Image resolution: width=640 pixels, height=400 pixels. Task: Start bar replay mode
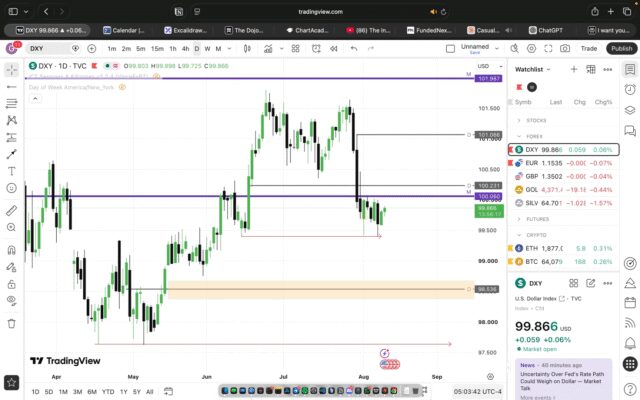point(333,49)
